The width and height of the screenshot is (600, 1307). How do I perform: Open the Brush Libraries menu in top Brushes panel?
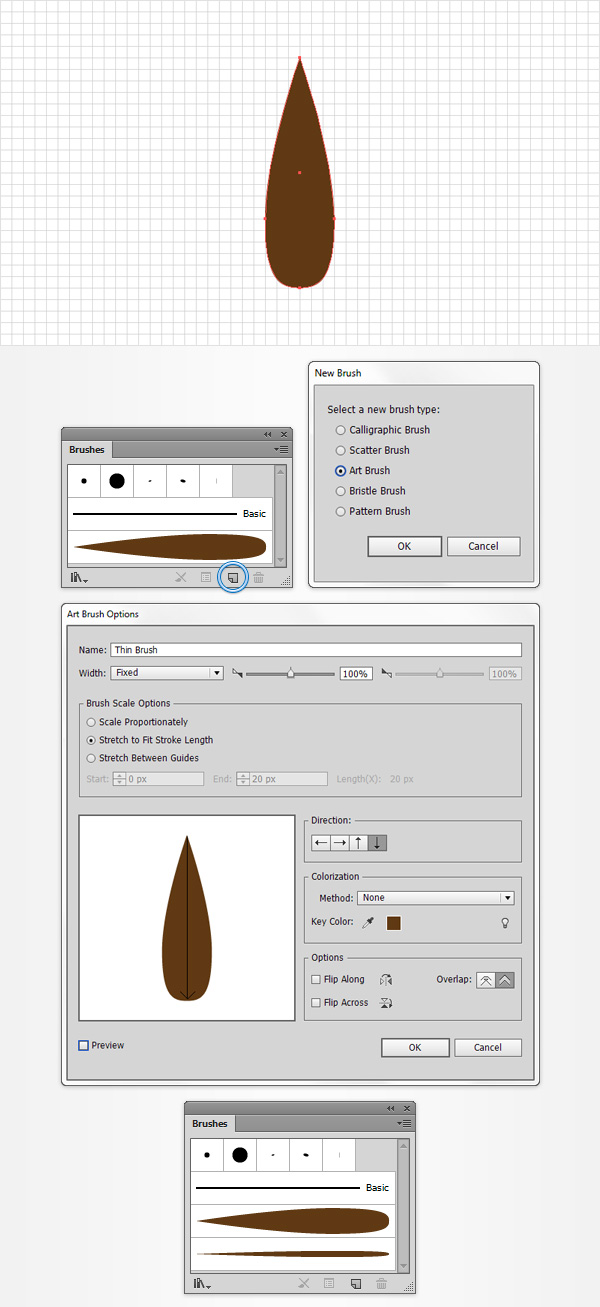pos(78,578)
